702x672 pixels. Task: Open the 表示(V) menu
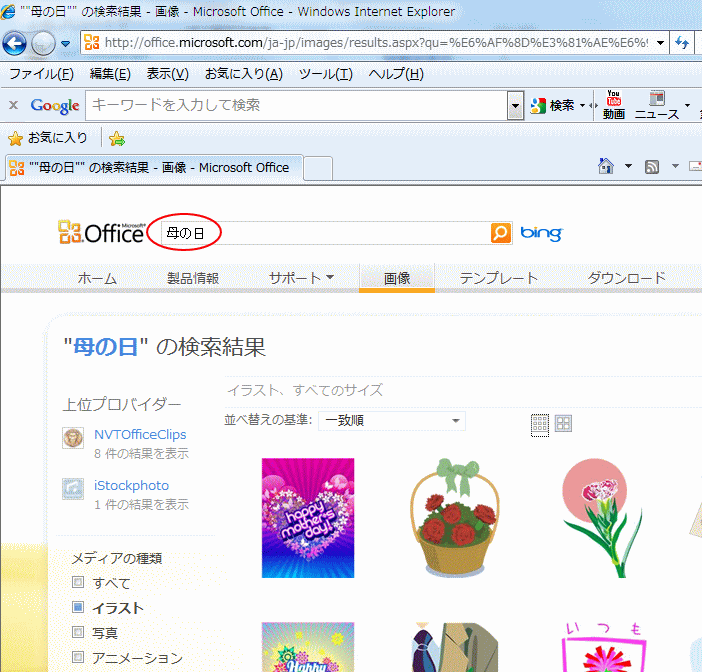click(x=167, y=74)
